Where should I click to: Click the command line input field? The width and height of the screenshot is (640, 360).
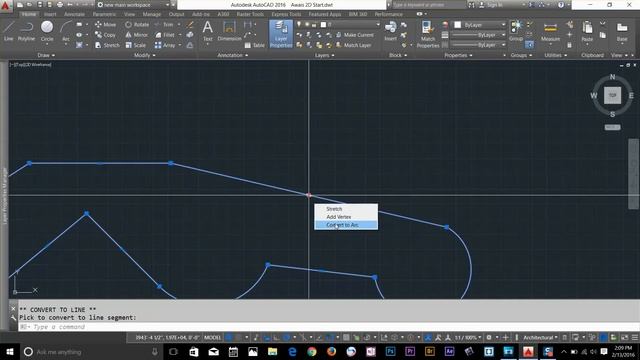coord(329,327)
